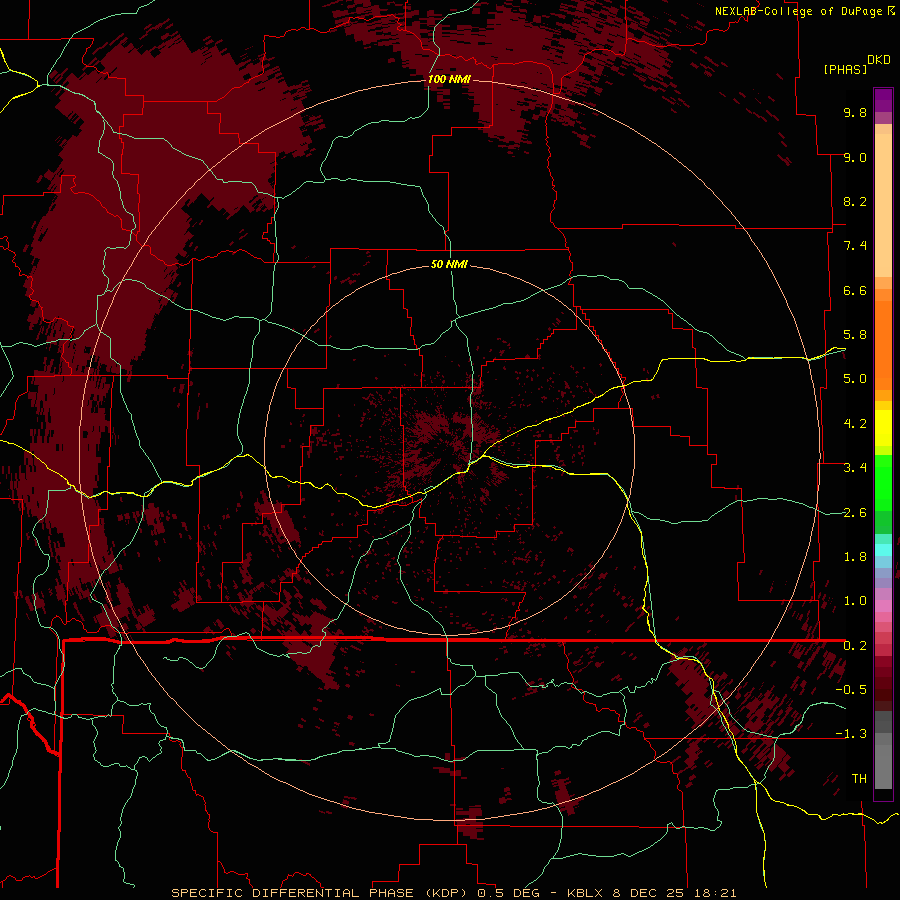This screenshot has width=900, height=900.
Task: Pick the yellow color band on scale
Action: tap(883, 428)
